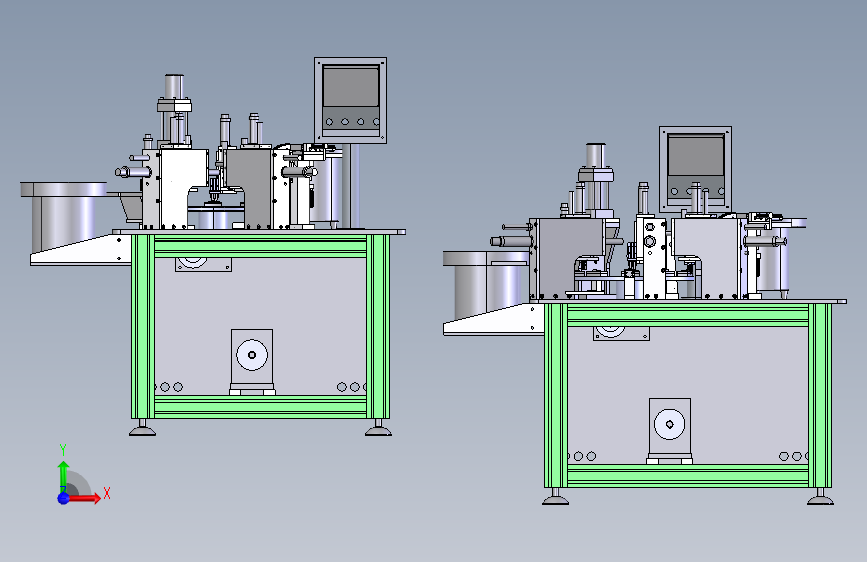Screen dimensions: 867x562
Task: Click the left machine's bottom green frame beam
Action: coord(260,407)
